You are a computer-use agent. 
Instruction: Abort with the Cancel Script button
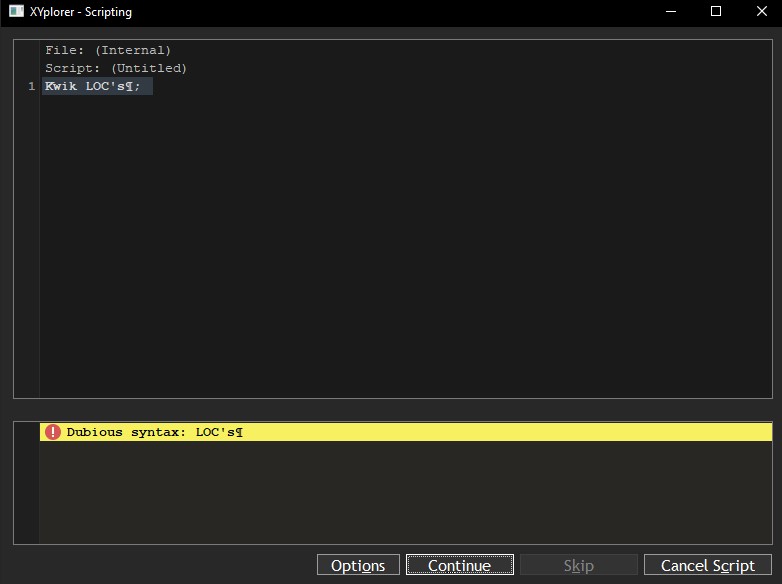pyautogui.click(x=707, y=565)
